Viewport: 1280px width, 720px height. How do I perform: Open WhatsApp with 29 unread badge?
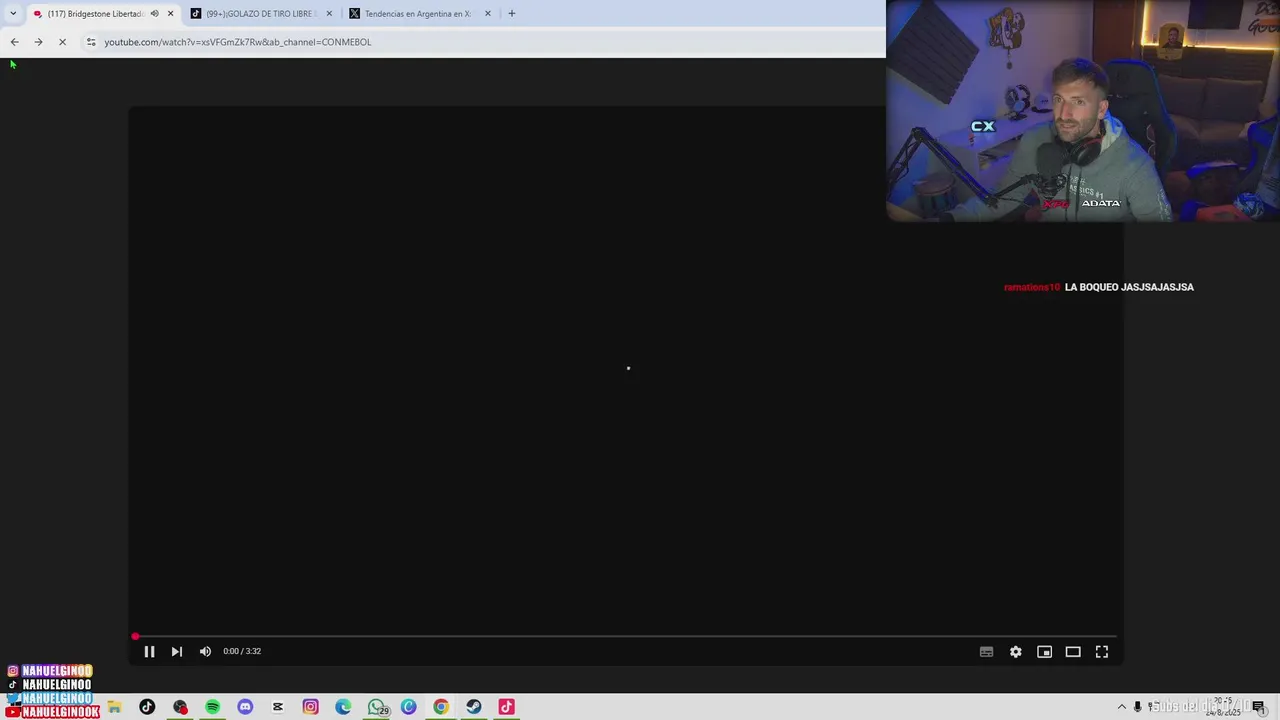coord(377,707)
